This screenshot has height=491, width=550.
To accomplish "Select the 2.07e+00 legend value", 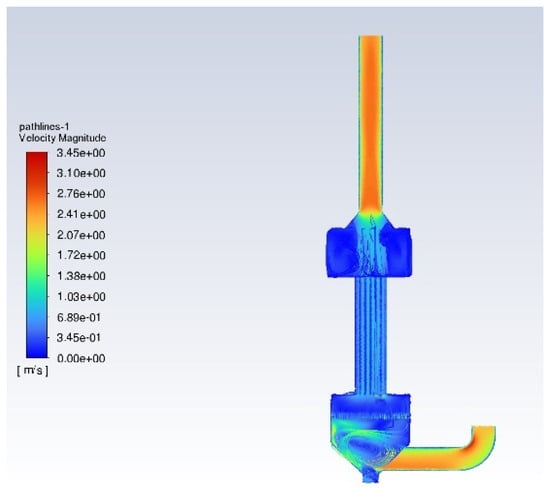I will [x=81, y=235].
